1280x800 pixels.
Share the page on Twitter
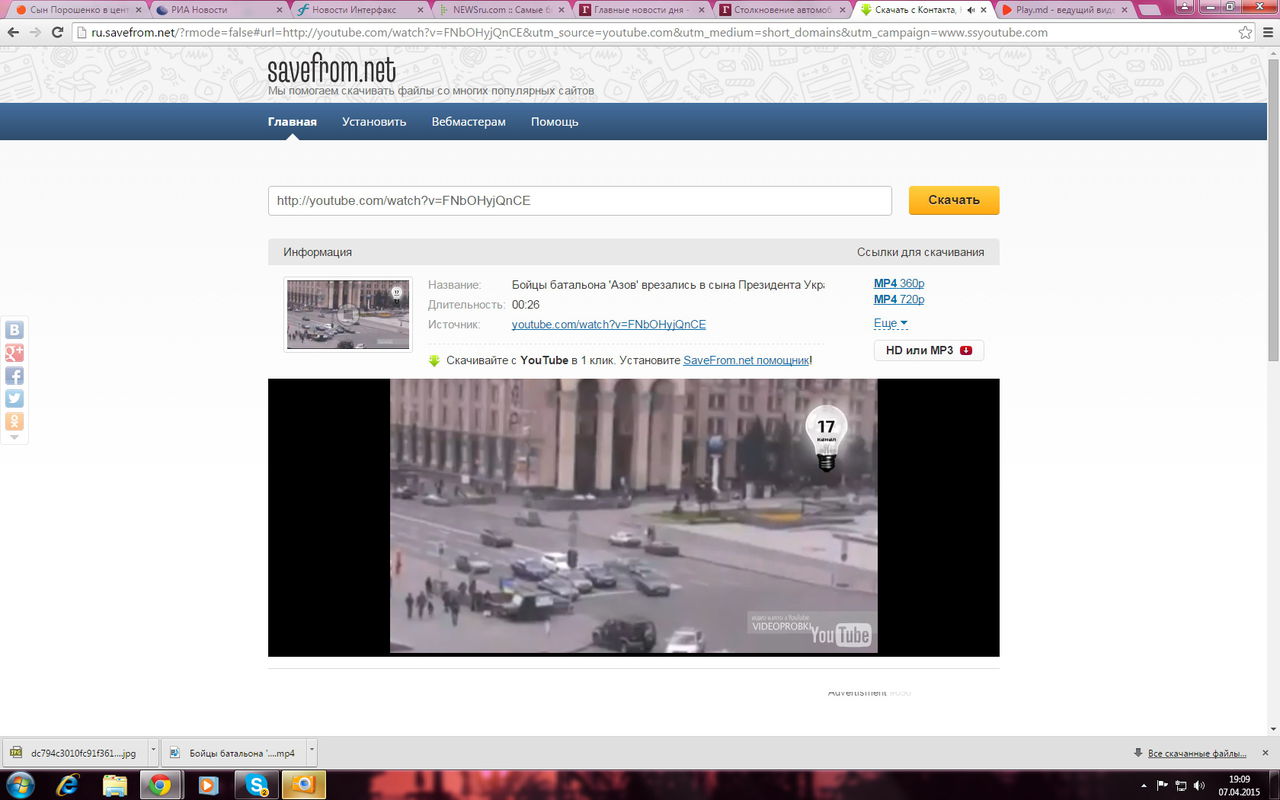pyautogui.click(x=14, y=399)
